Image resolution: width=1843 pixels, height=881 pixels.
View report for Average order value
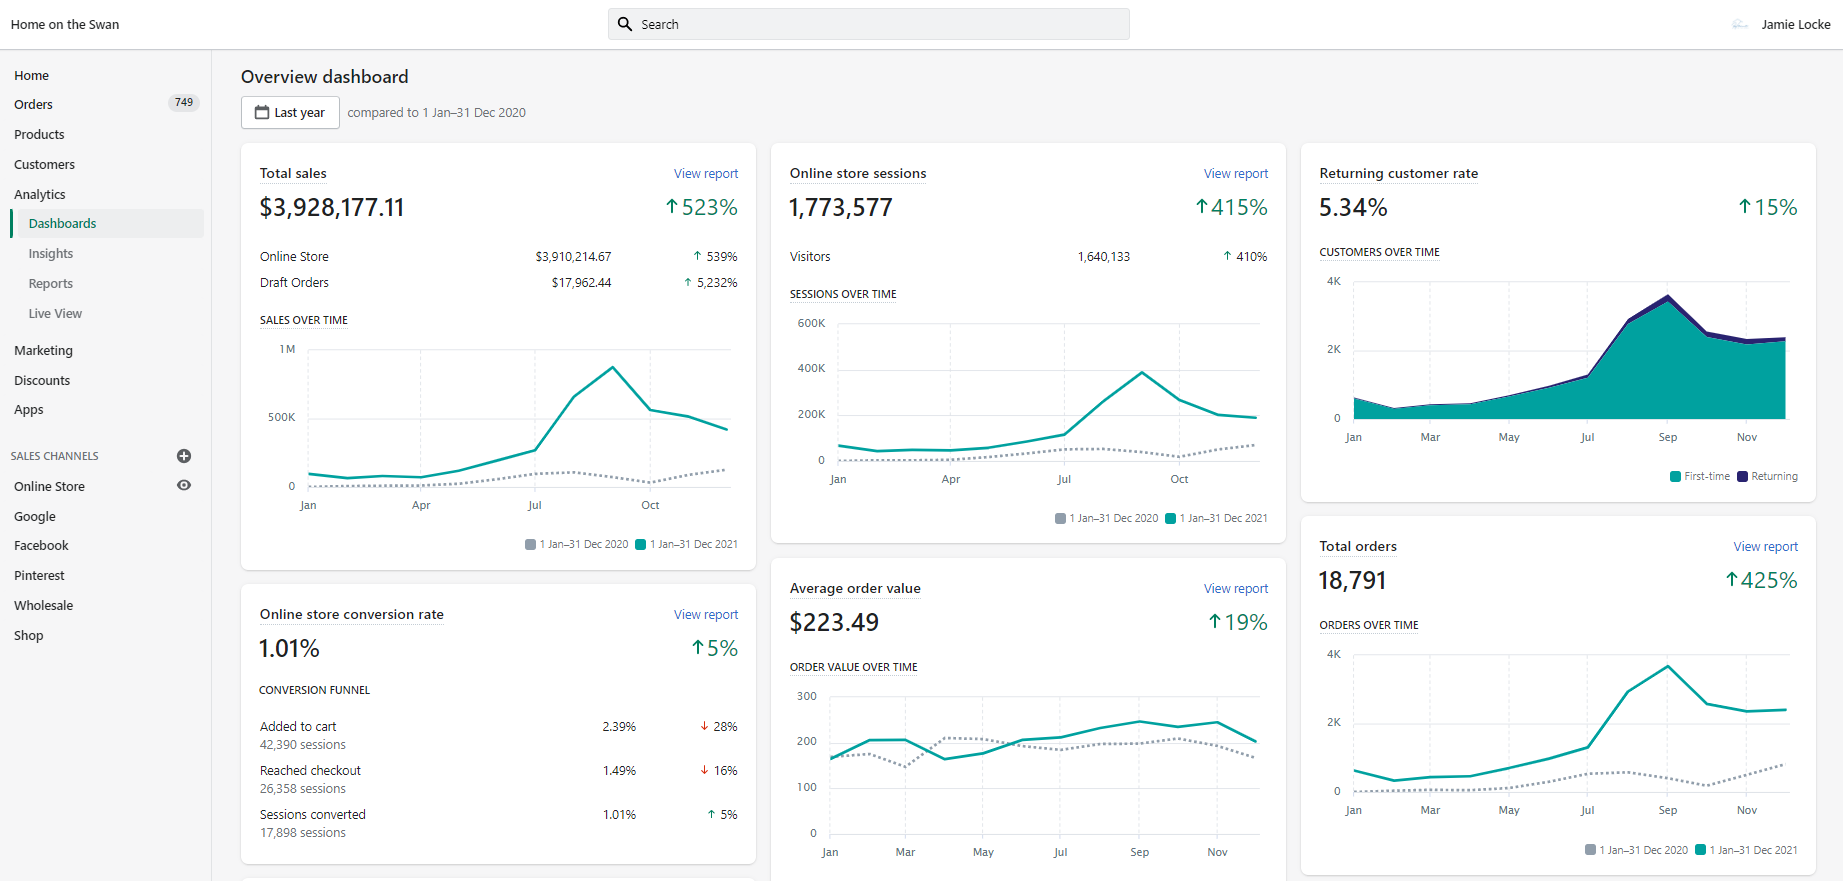pos(1236,588)
